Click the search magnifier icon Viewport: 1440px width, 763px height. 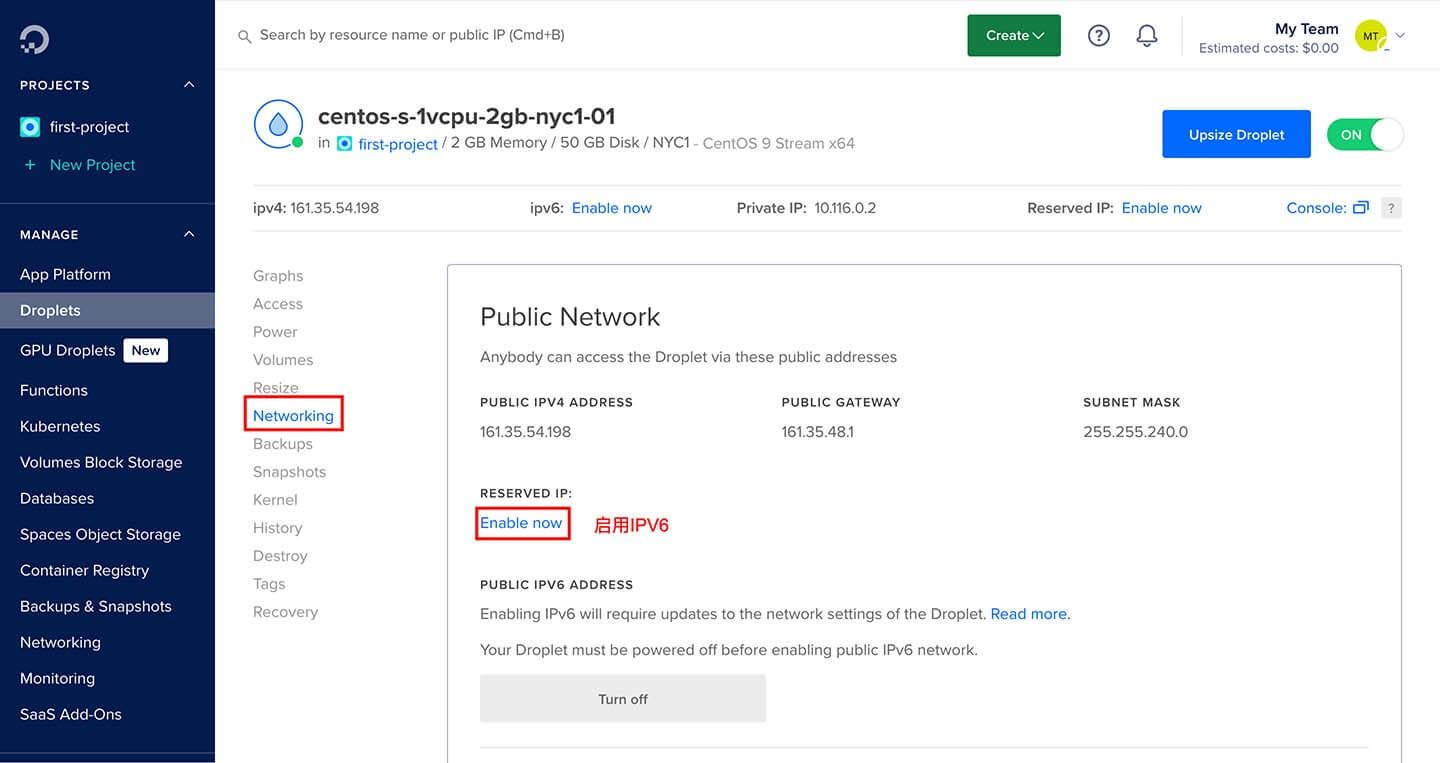(244, 36)
